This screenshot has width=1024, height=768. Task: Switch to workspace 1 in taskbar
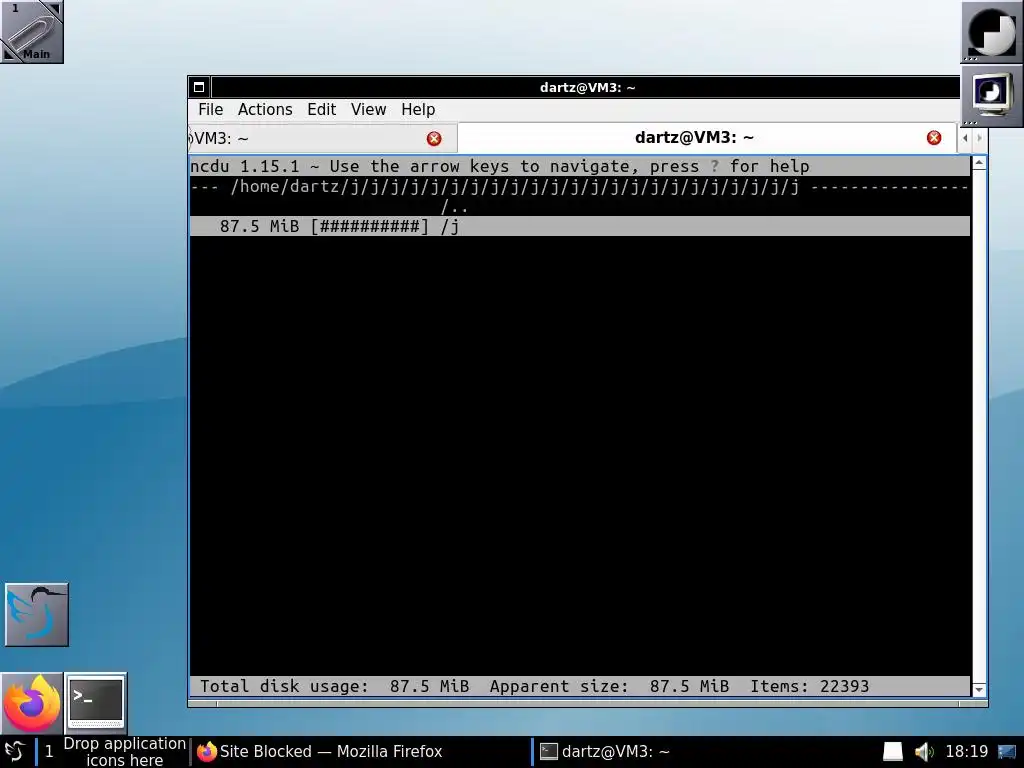(49, 752)
